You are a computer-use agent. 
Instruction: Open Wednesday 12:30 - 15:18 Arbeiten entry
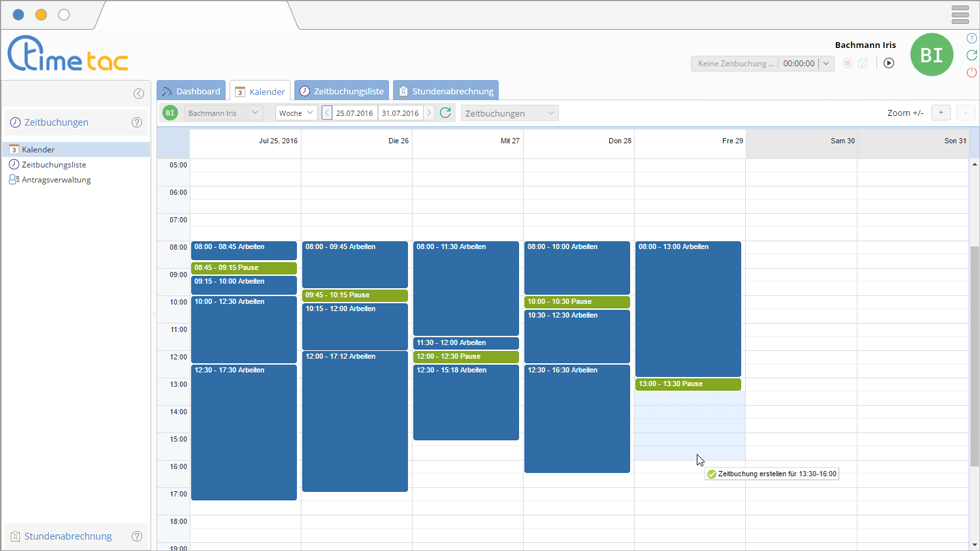[x=466, y=402]
